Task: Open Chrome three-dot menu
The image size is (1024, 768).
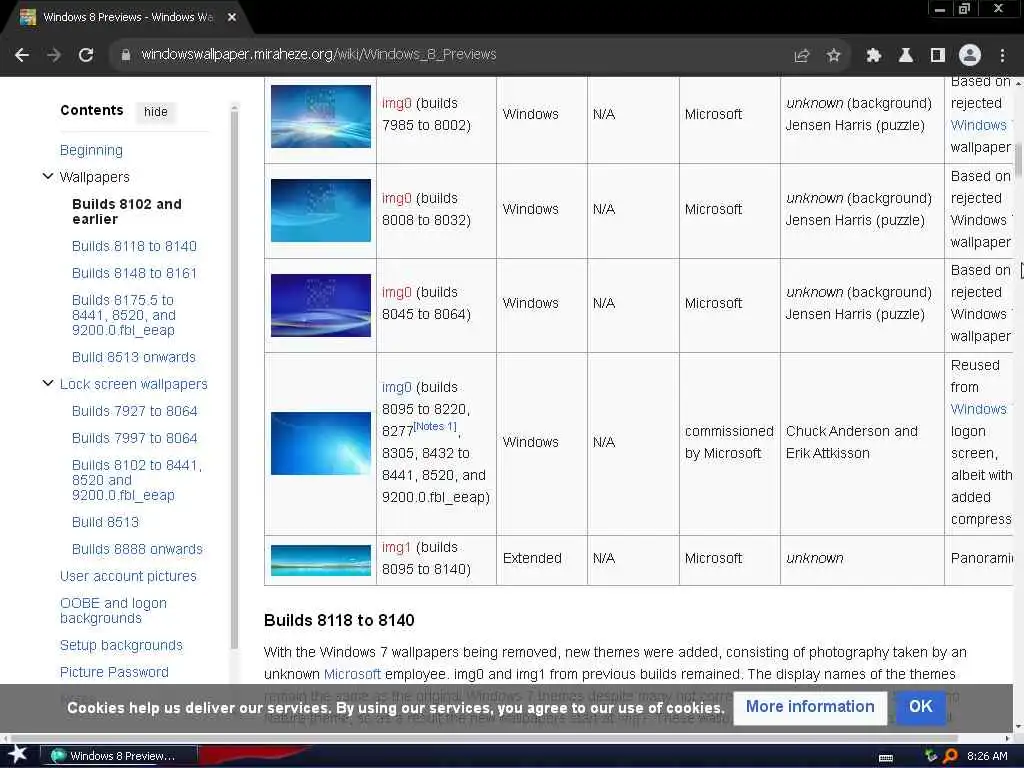Action: tap(1002, 56)
